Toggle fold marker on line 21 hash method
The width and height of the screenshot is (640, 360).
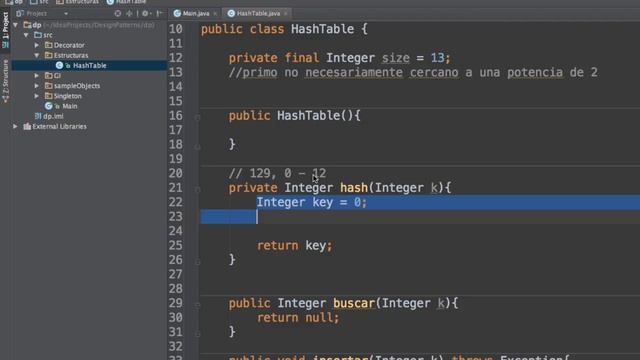click(198, 190)
